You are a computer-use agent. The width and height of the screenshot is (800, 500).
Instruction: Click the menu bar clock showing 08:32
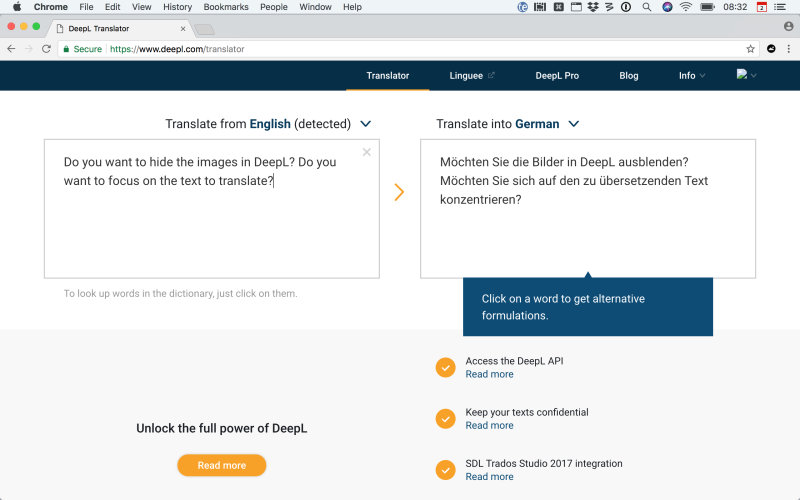(x=735, y=7)
